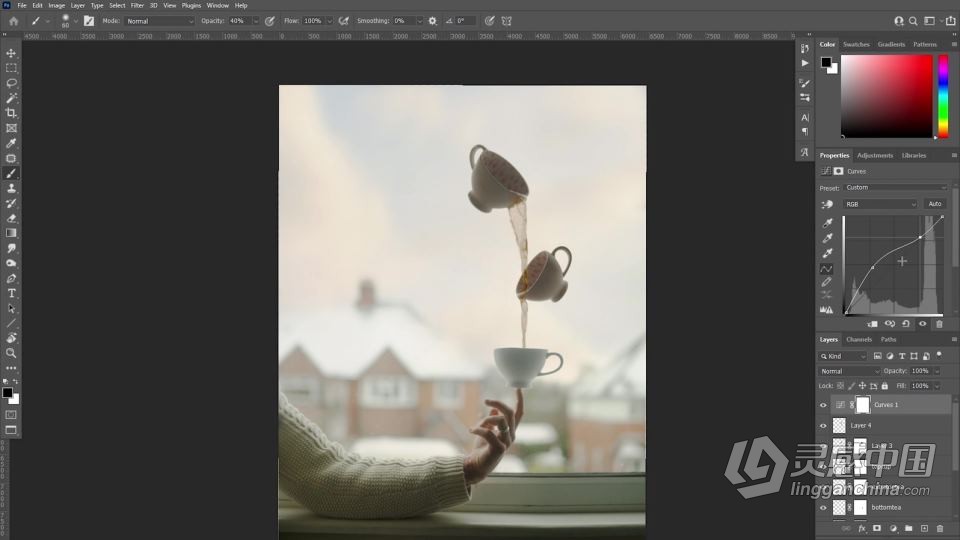Select the Gradient tool
Image resolution: width=960 pixels, height=540 pixels.
[11, 233]
